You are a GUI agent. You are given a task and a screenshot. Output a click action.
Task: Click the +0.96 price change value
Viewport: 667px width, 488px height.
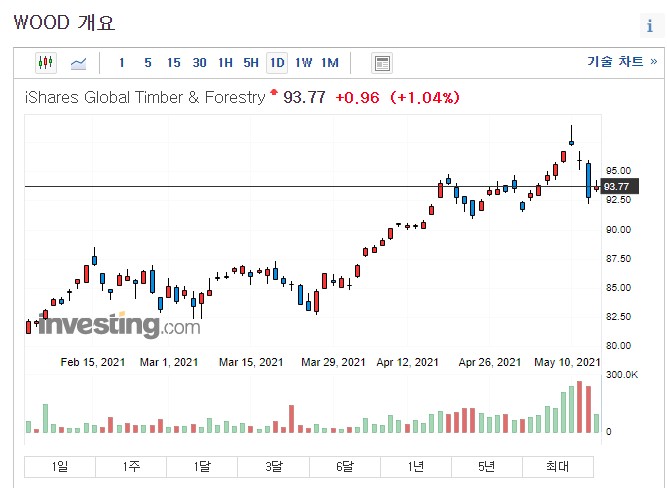[357, 98]
